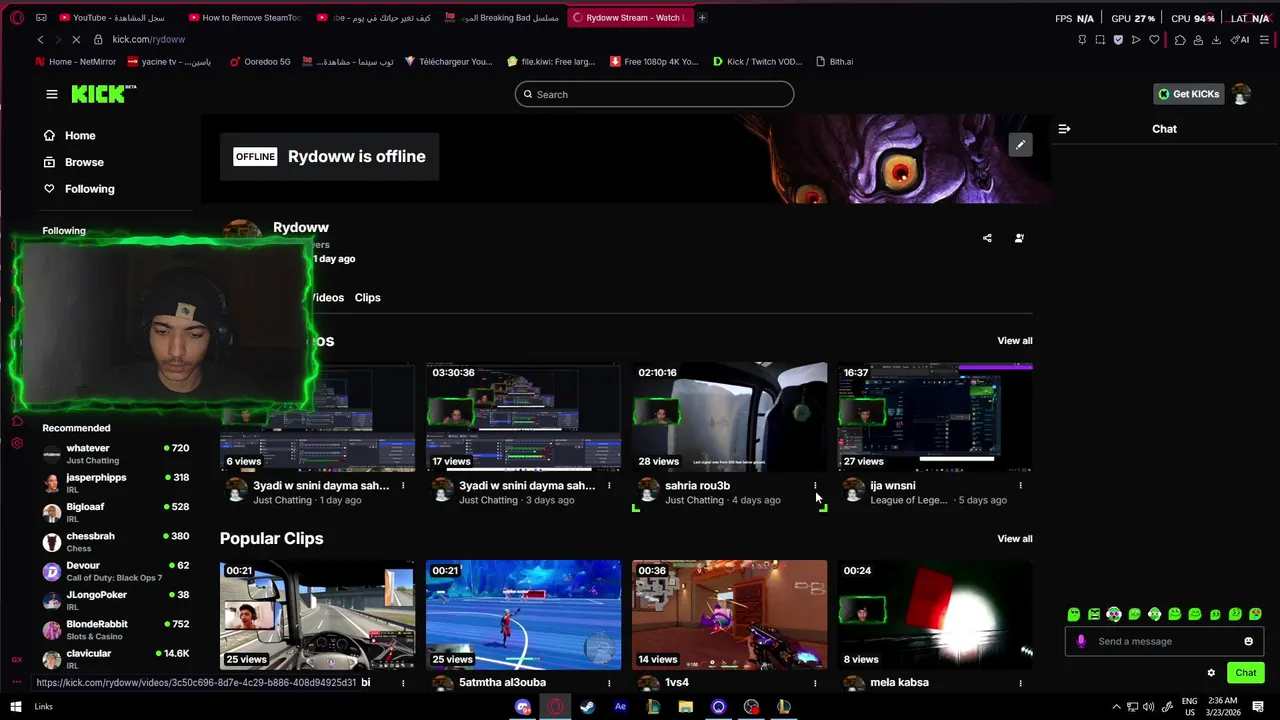Open Steam from the taskbar

tap(587, 707)
